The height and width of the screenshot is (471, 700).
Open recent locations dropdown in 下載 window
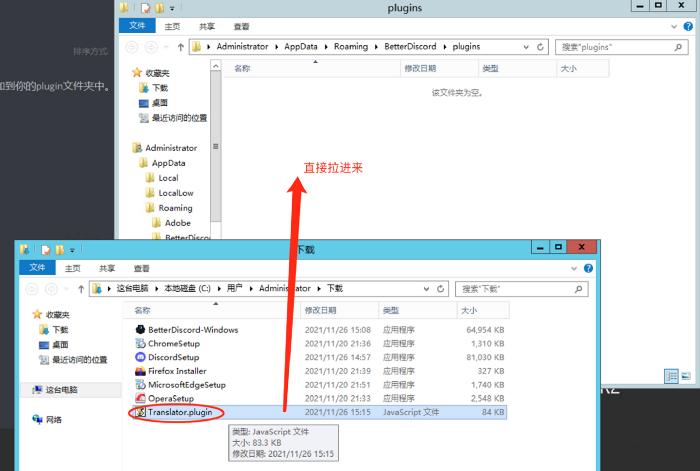coord(66,289)
